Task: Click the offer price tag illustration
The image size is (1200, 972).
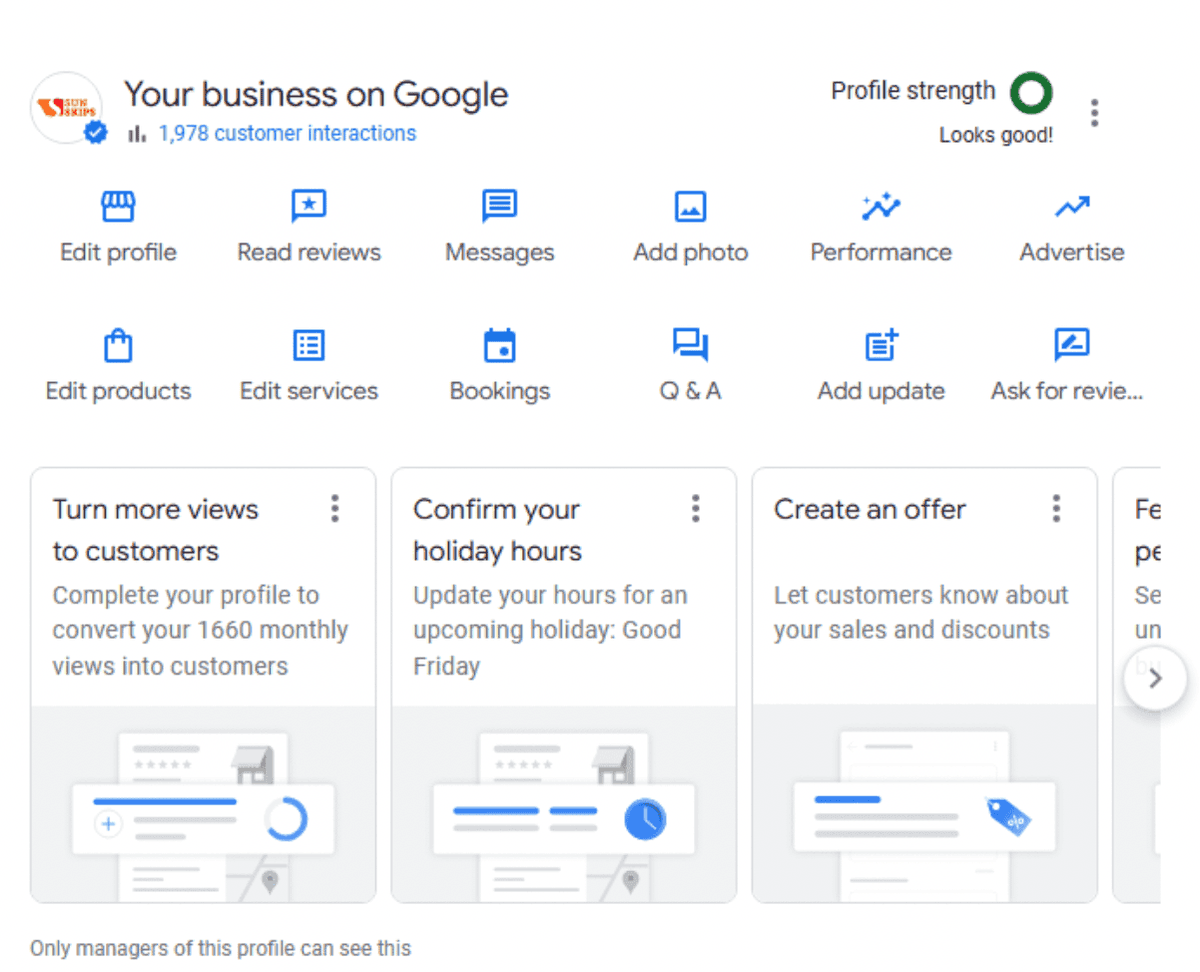Action: point(924,804)
